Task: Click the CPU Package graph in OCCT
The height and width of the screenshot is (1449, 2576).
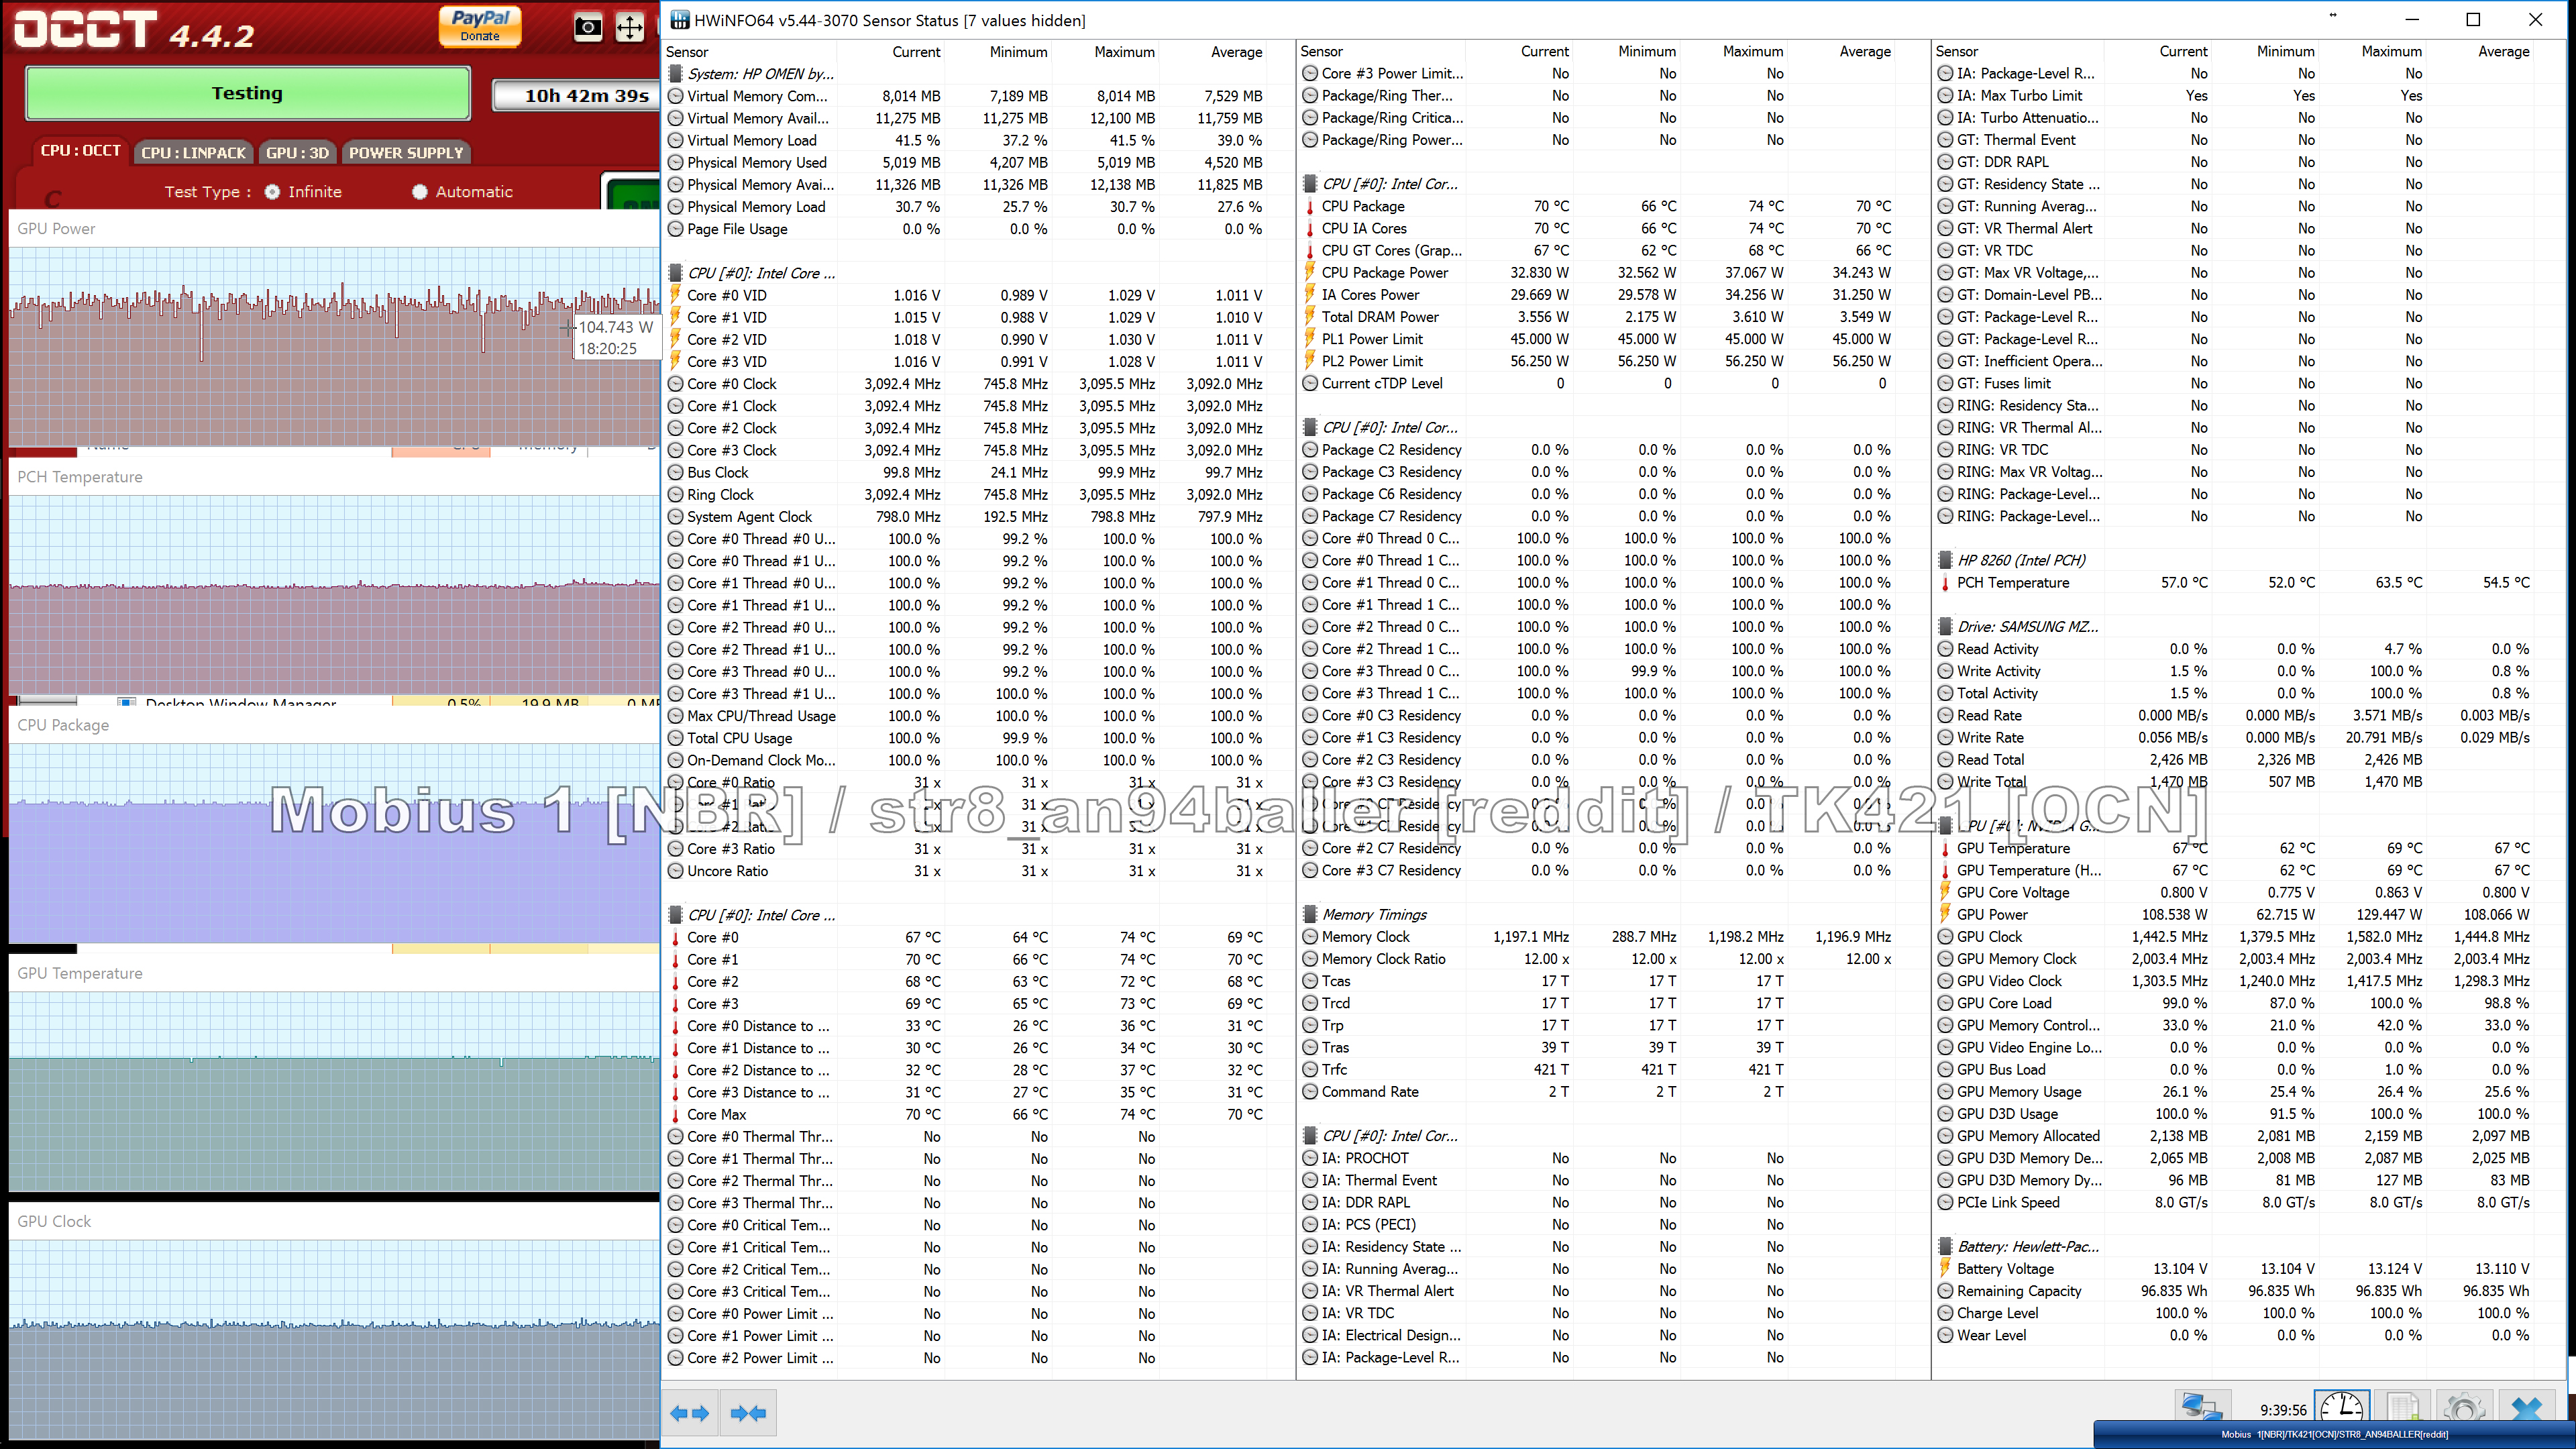Action: click(x=334, y=843)
